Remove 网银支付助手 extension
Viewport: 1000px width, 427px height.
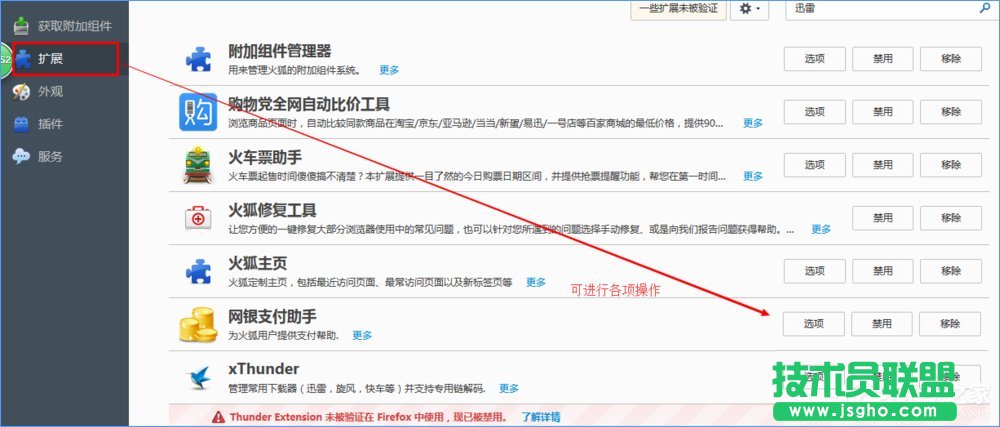pos(950,324)
